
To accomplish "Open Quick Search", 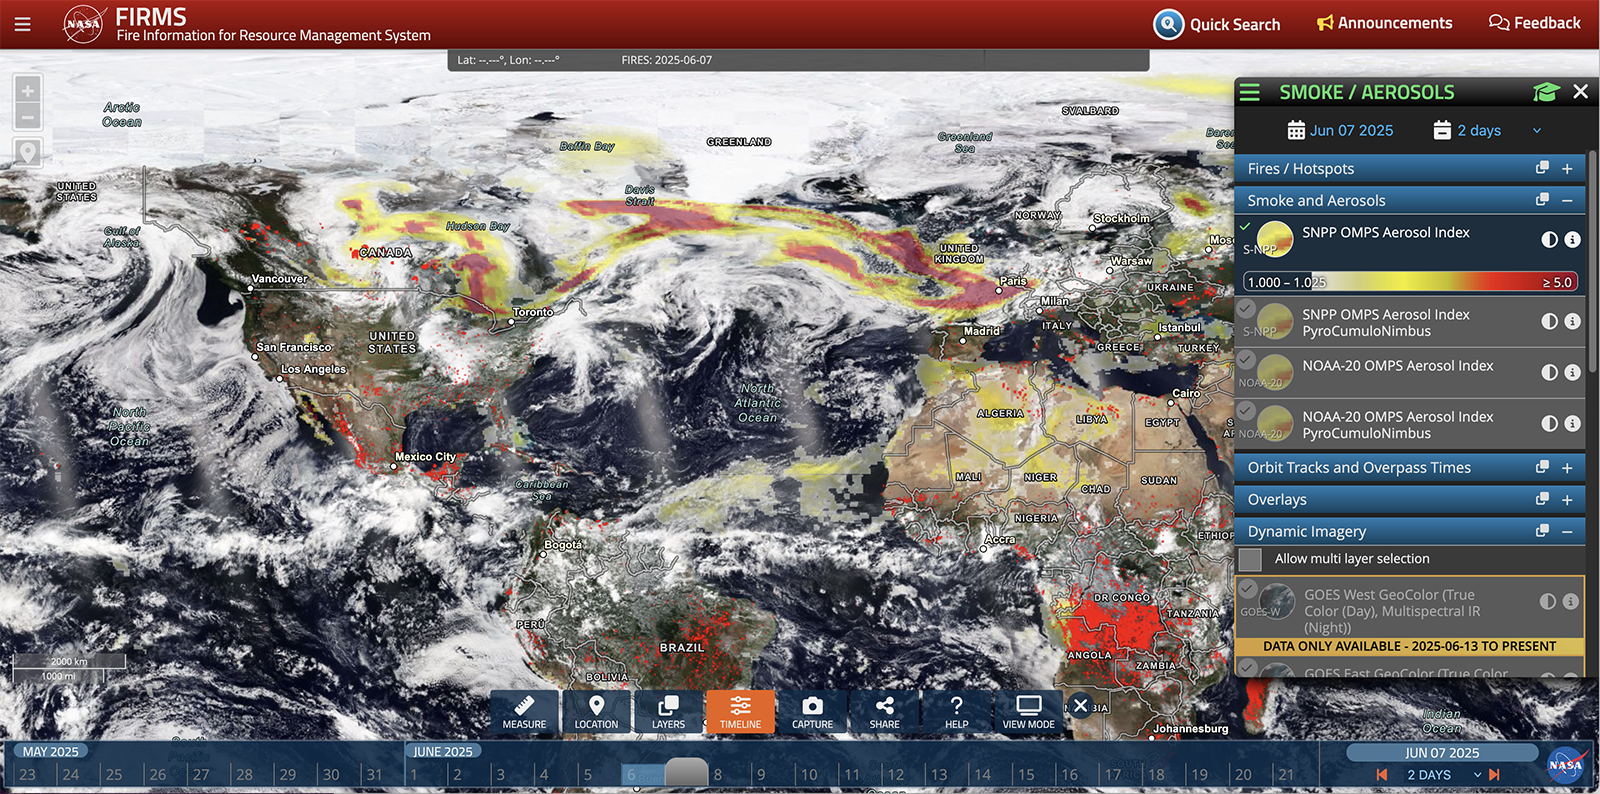I will pos(1217,24).
